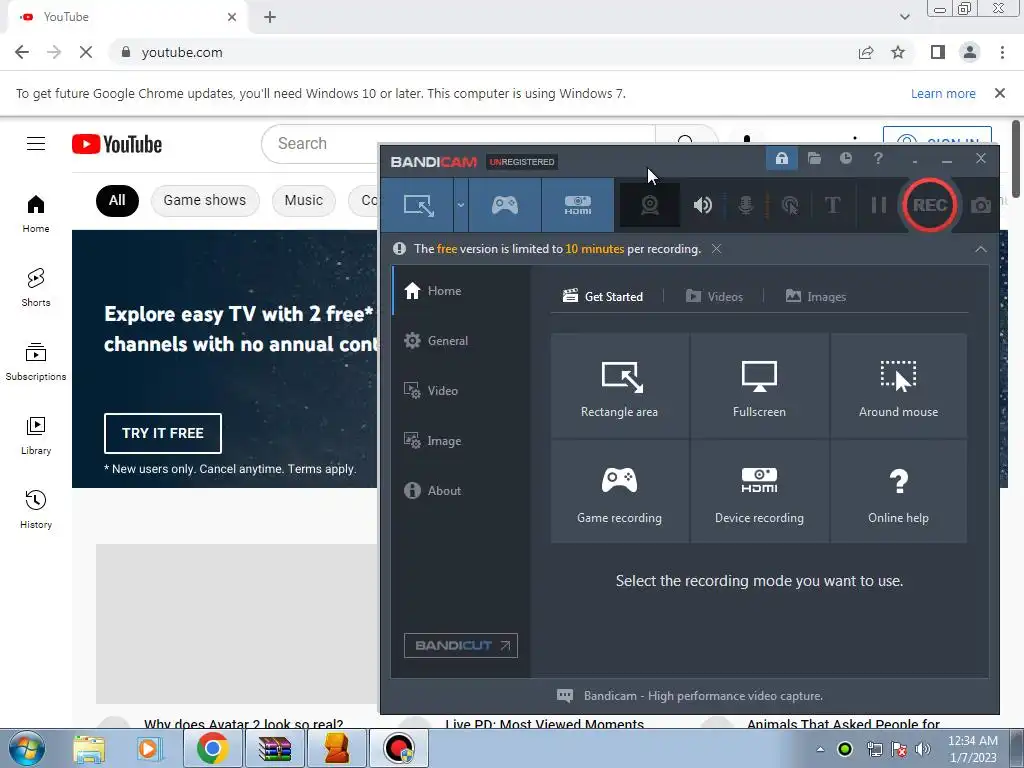Open the Chrome tab search dropdown arrow
The height and width of the screenshot is (768, 1024).
(904, 17)
